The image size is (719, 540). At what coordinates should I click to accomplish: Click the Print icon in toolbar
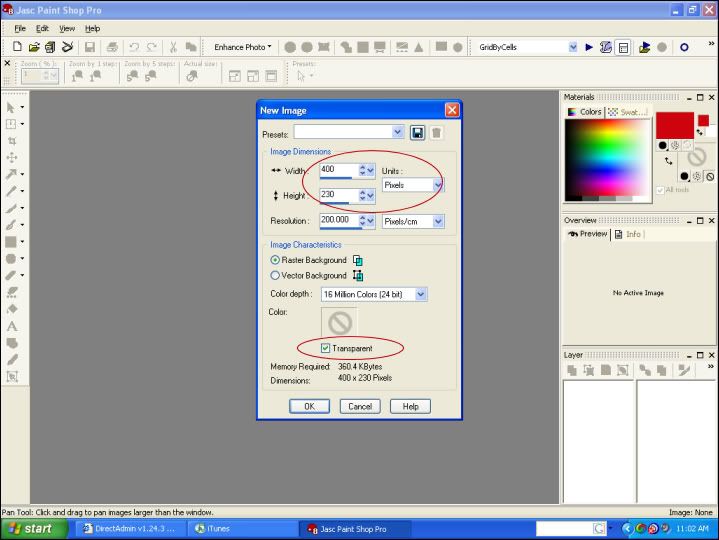pyautogui.click(x=112, y=47)
